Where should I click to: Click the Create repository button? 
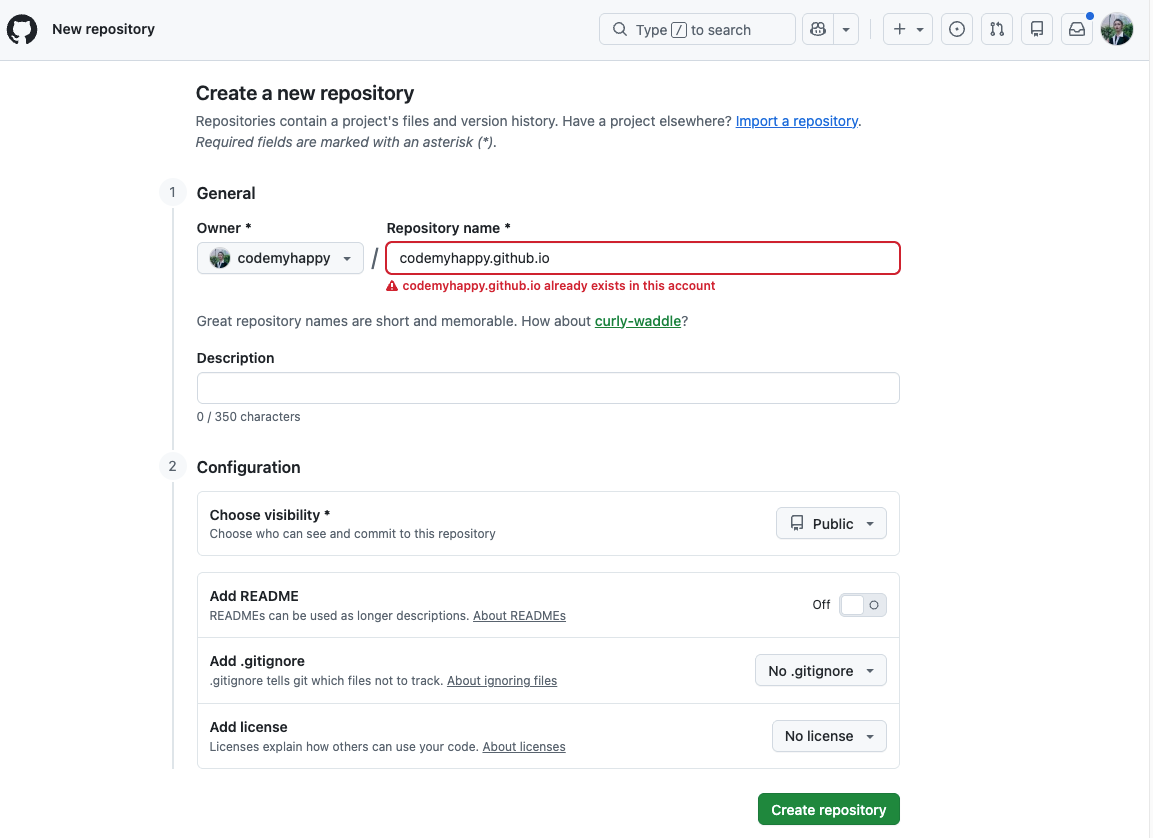point(829,809)
